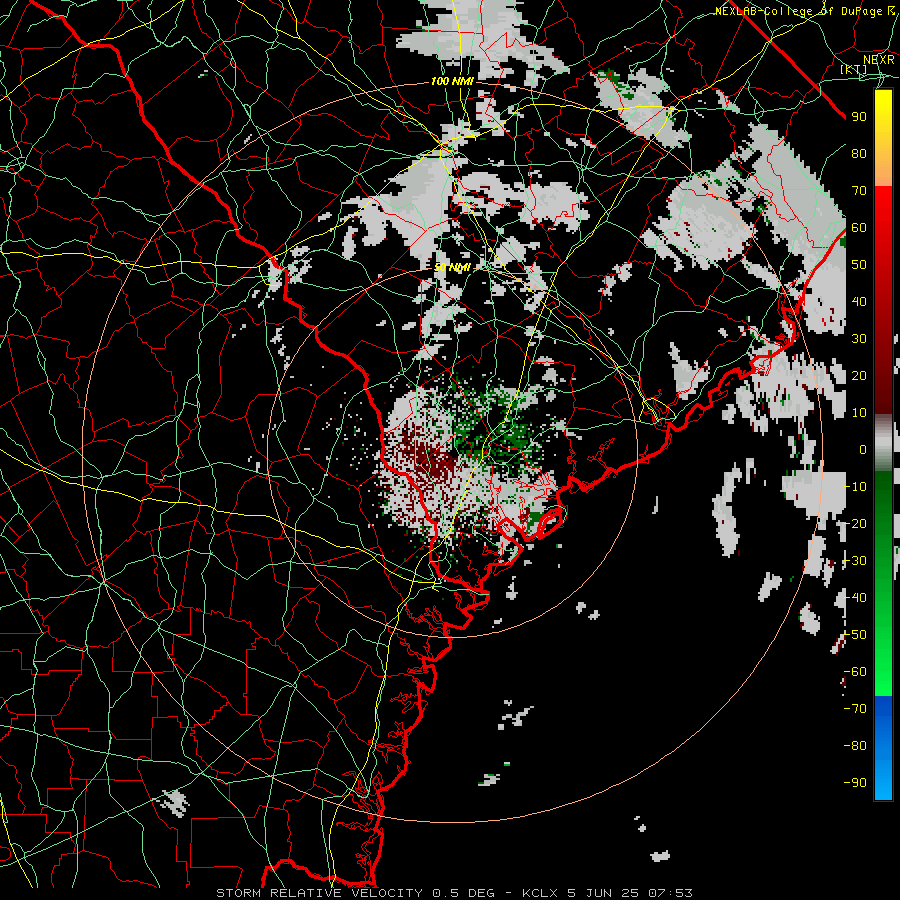Click the positive 20 scale label
Viewport: 900px width, 900px height.
[x=859, y=376]
